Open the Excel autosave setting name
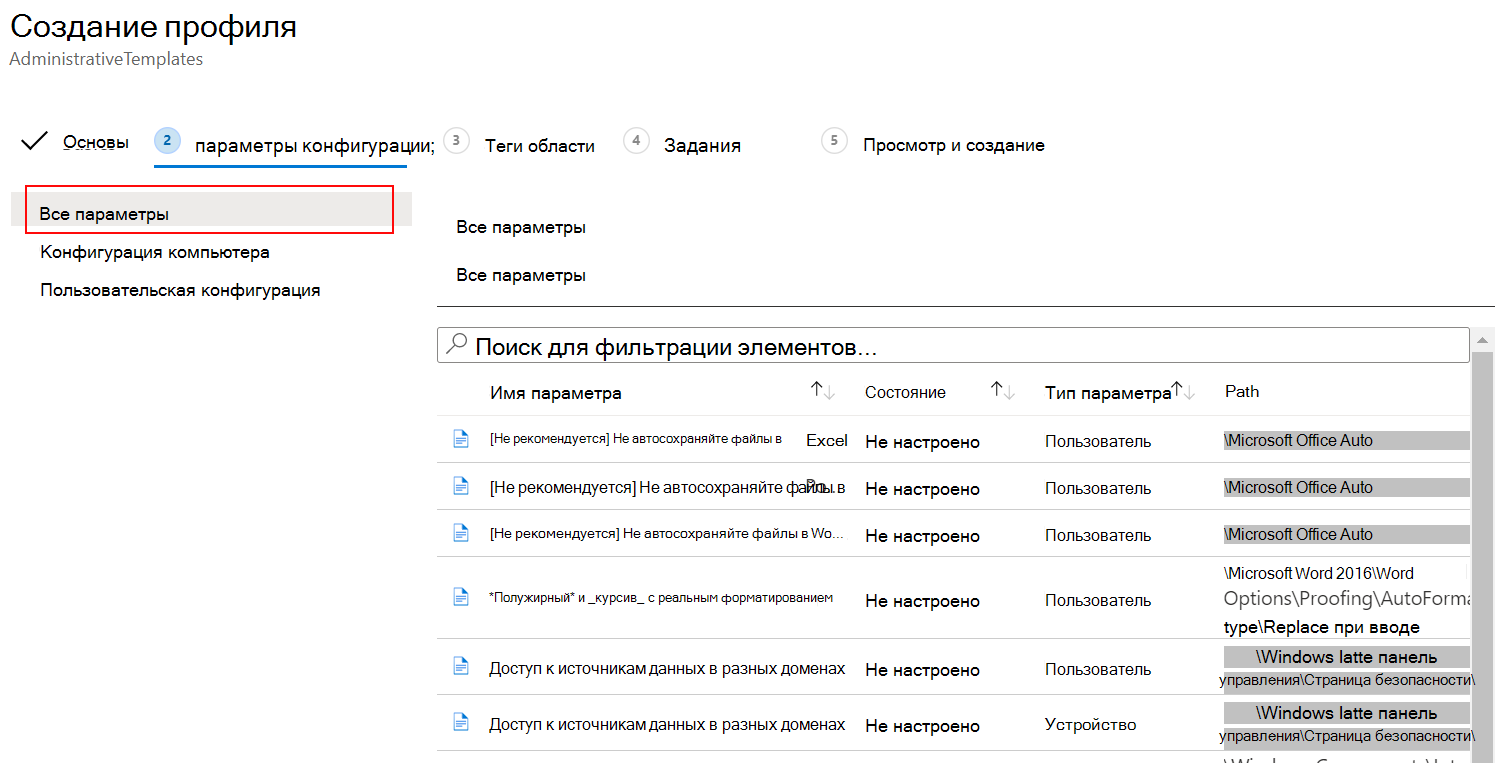This screenshot has height=763, width=1504. (x=669, y=440)
